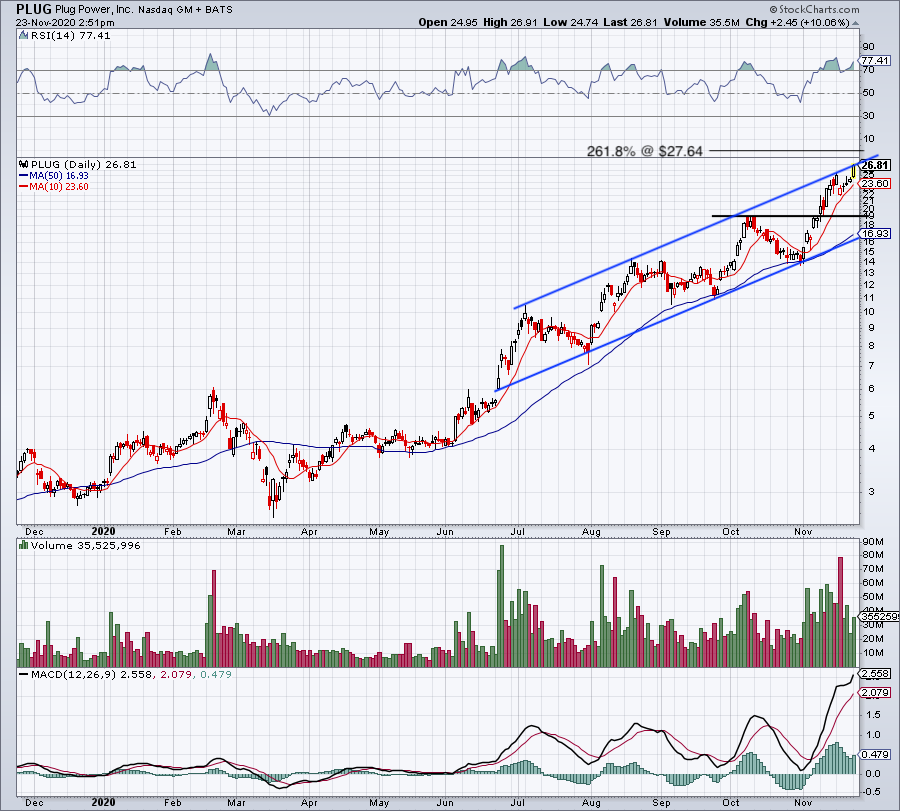
Task: Click the 261.8% @ $27.64 annotation
Action: pos(645,151)
